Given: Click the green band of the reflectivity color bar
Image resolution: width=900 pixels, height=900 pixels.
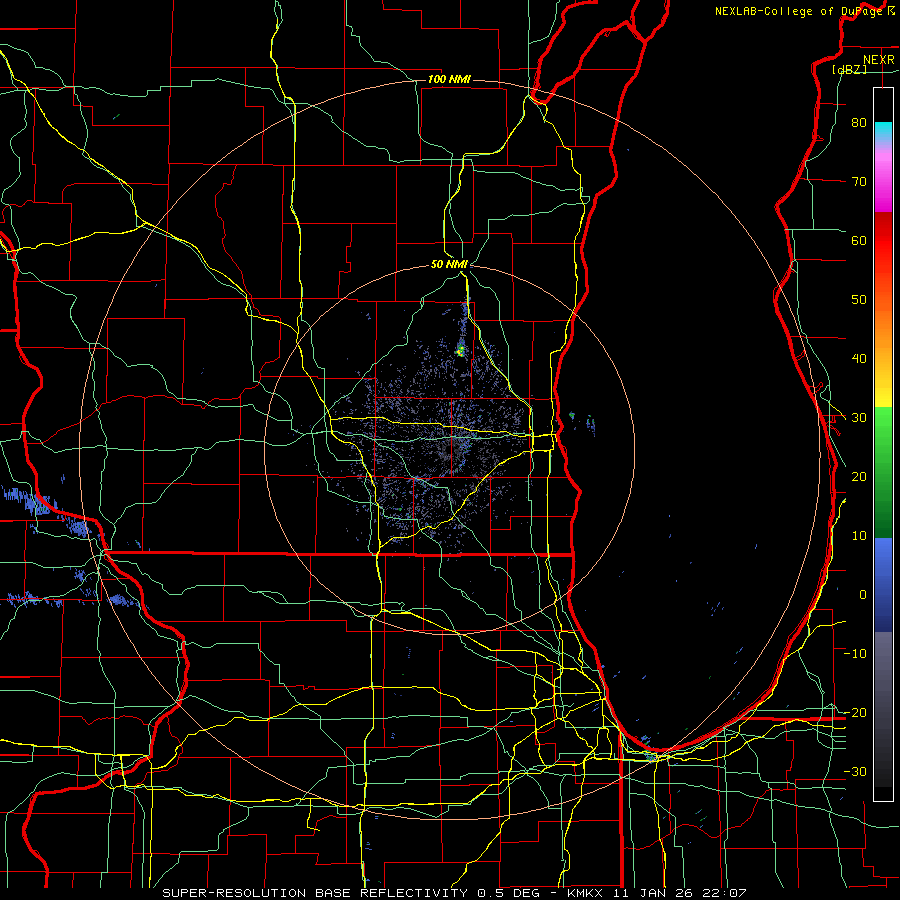Looking at the screenshot, I should 883,472.
